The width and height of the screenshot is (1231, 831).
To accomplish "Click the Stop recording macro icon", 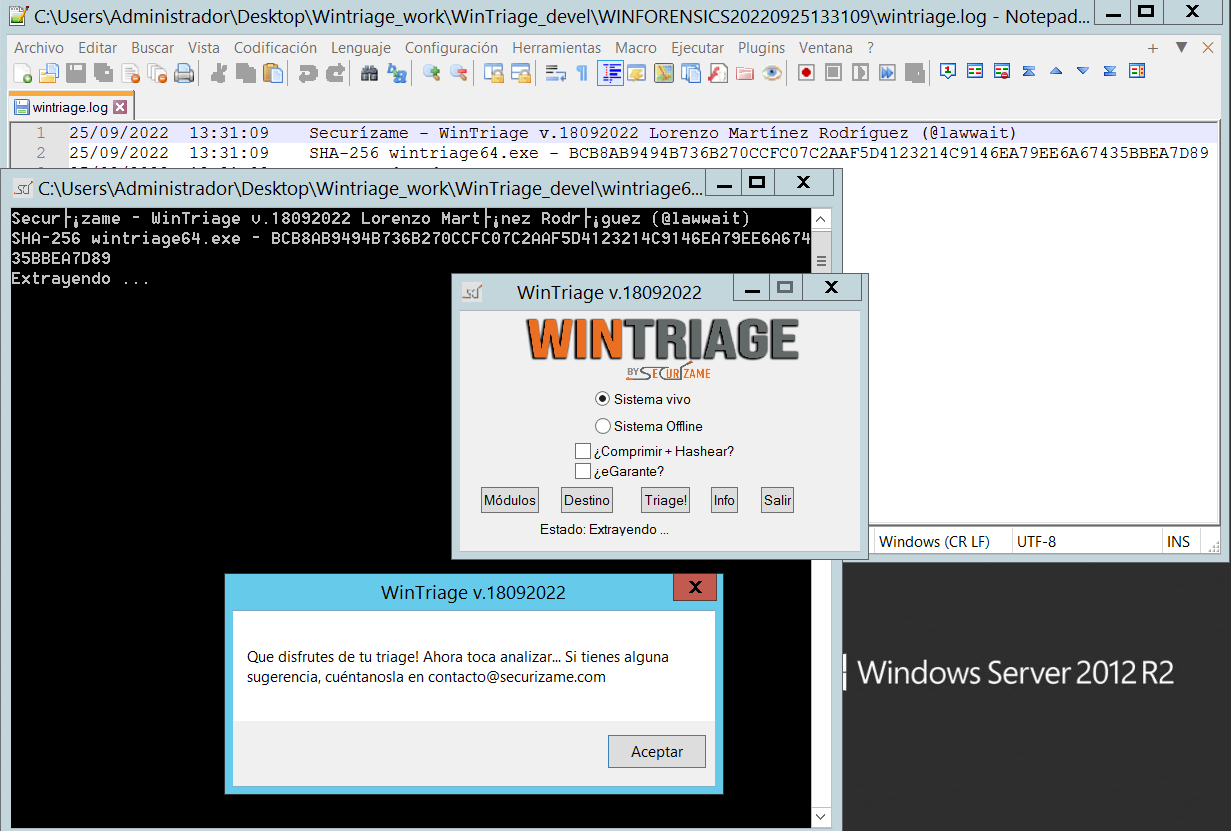I will point(833,72).
